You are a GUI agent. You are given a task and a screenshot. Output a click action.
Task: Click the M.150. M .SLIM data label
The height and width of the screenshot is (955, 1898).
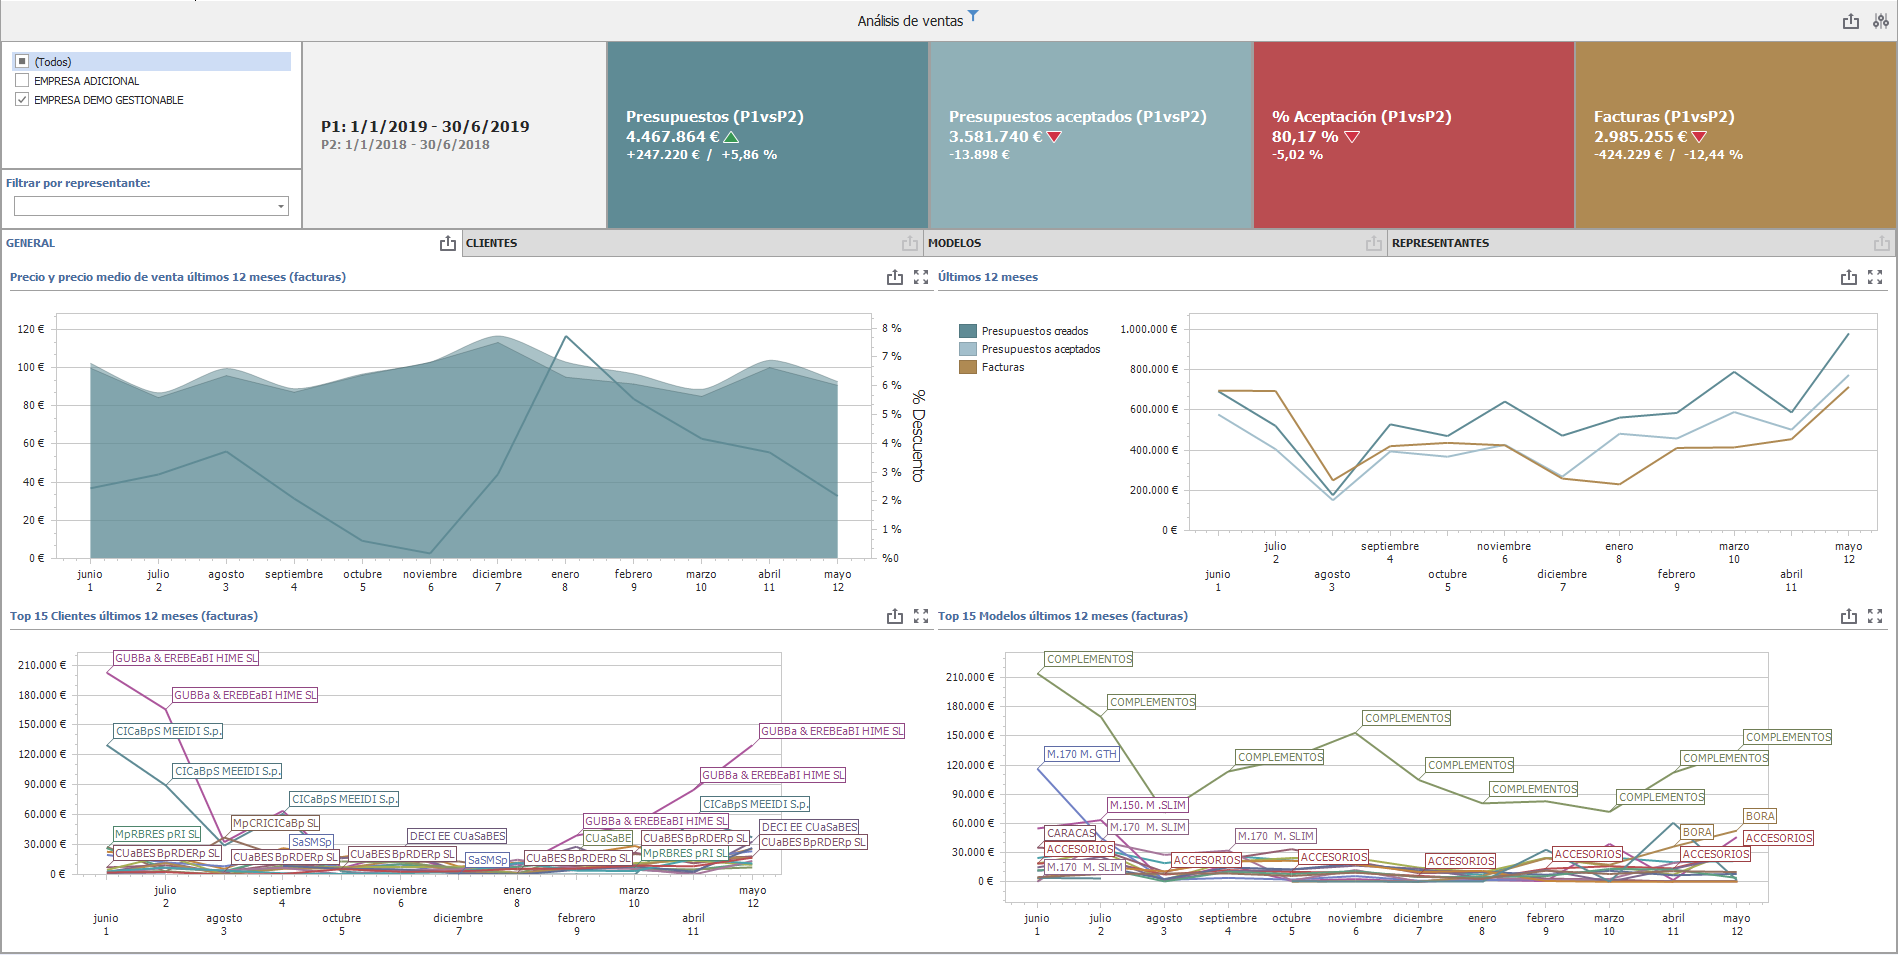click(1148, 806)
